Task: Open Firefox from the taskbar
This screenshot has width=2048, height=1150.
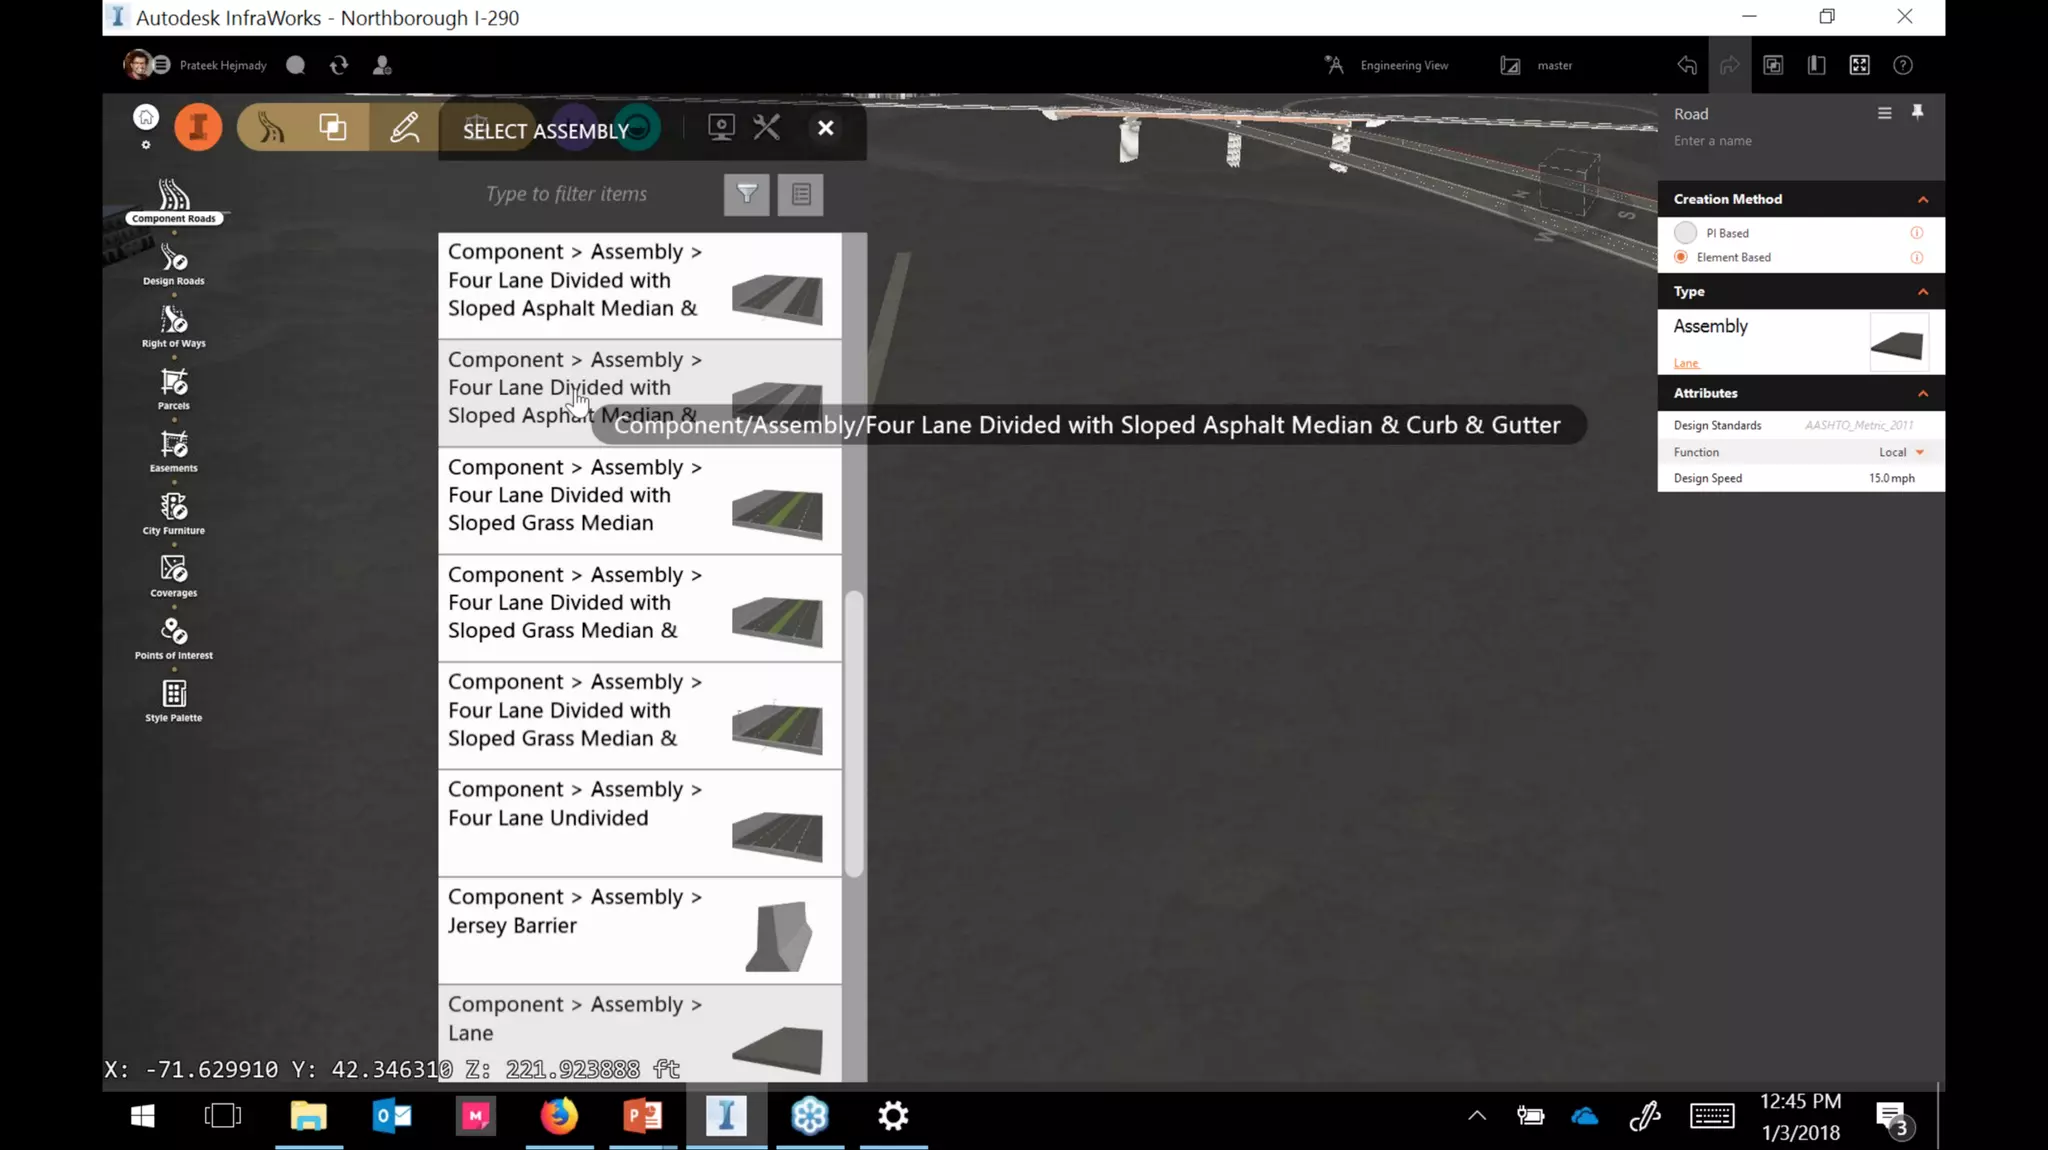Action: coord(559,1115)
